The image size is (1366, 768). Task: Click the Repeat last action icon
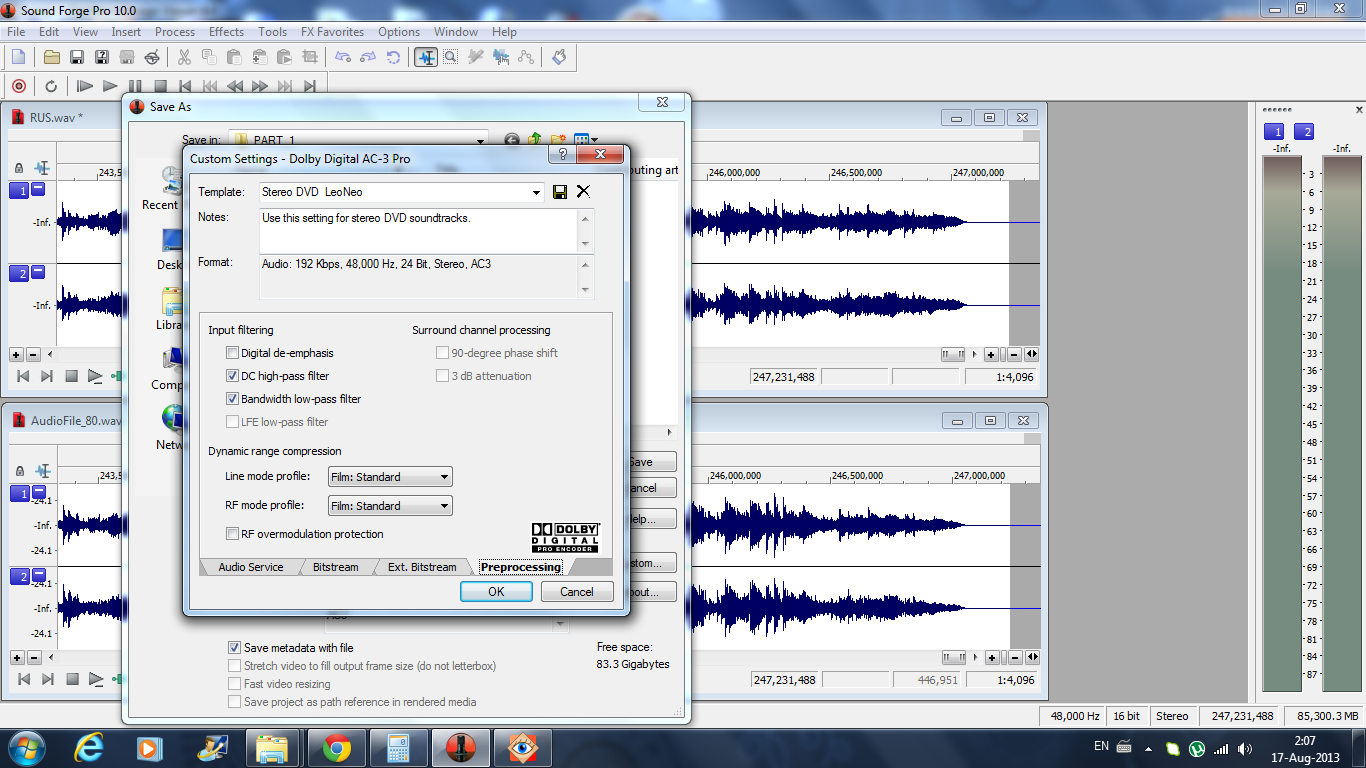pyautogui.click(x=393, y=57)
